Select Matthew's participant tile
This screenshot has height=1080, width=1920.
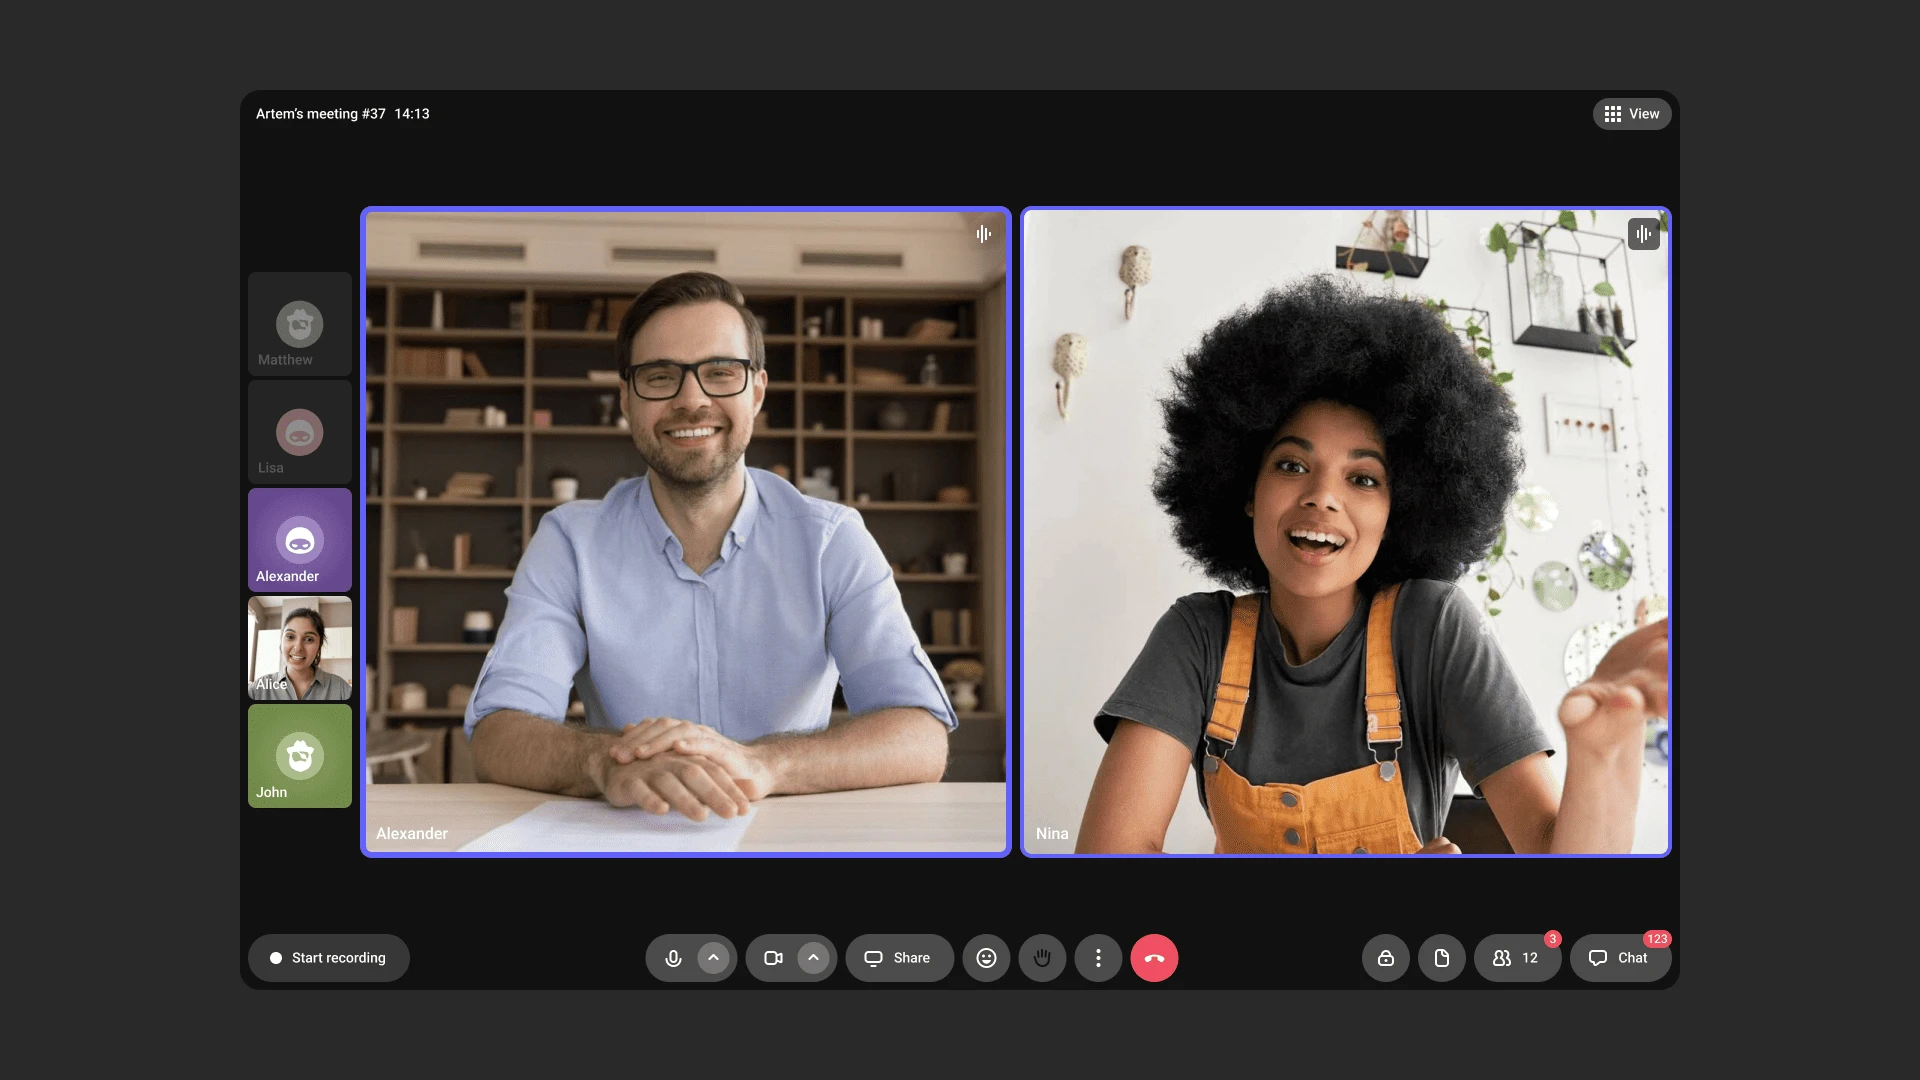coord(300,324)
